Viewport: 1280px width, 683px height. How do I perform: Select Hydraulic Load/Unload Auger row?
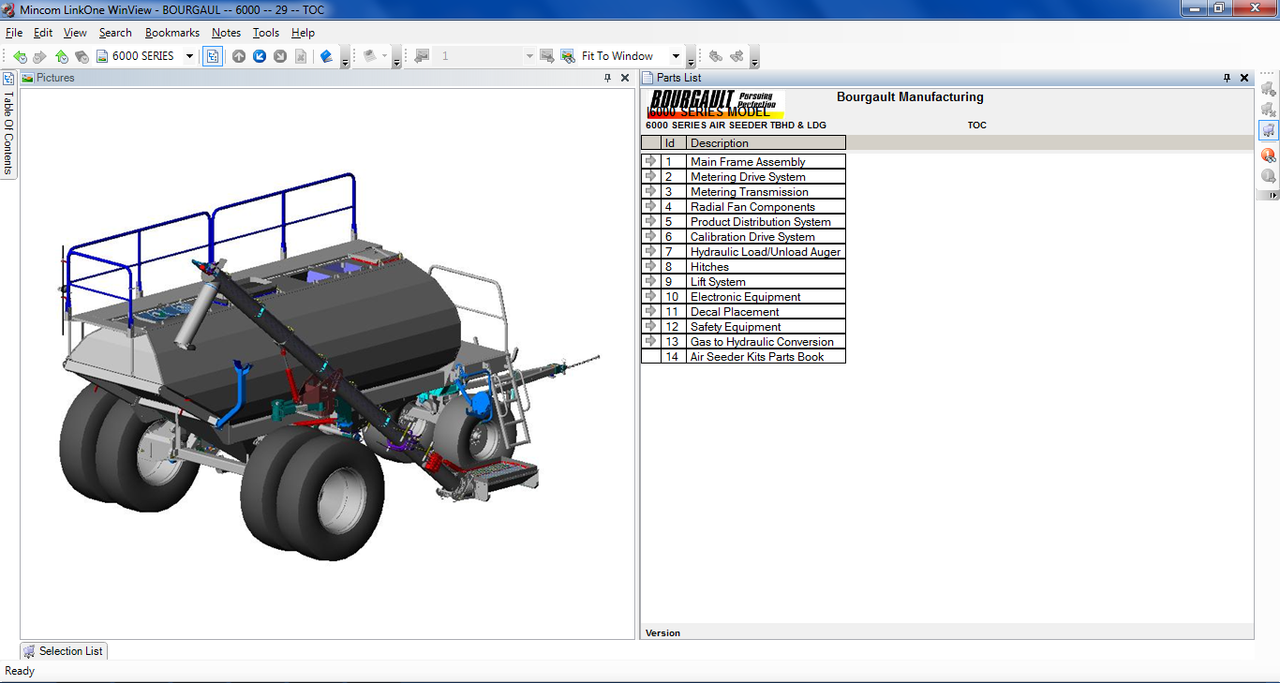pos(743,251)
